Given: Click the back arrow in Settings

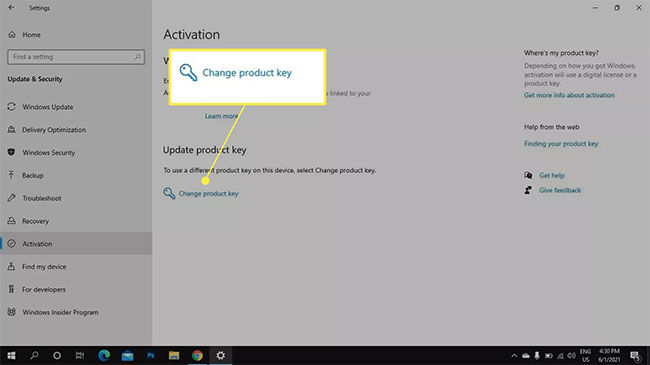Looking at the screenshot, I should click(x=11, y=8).
